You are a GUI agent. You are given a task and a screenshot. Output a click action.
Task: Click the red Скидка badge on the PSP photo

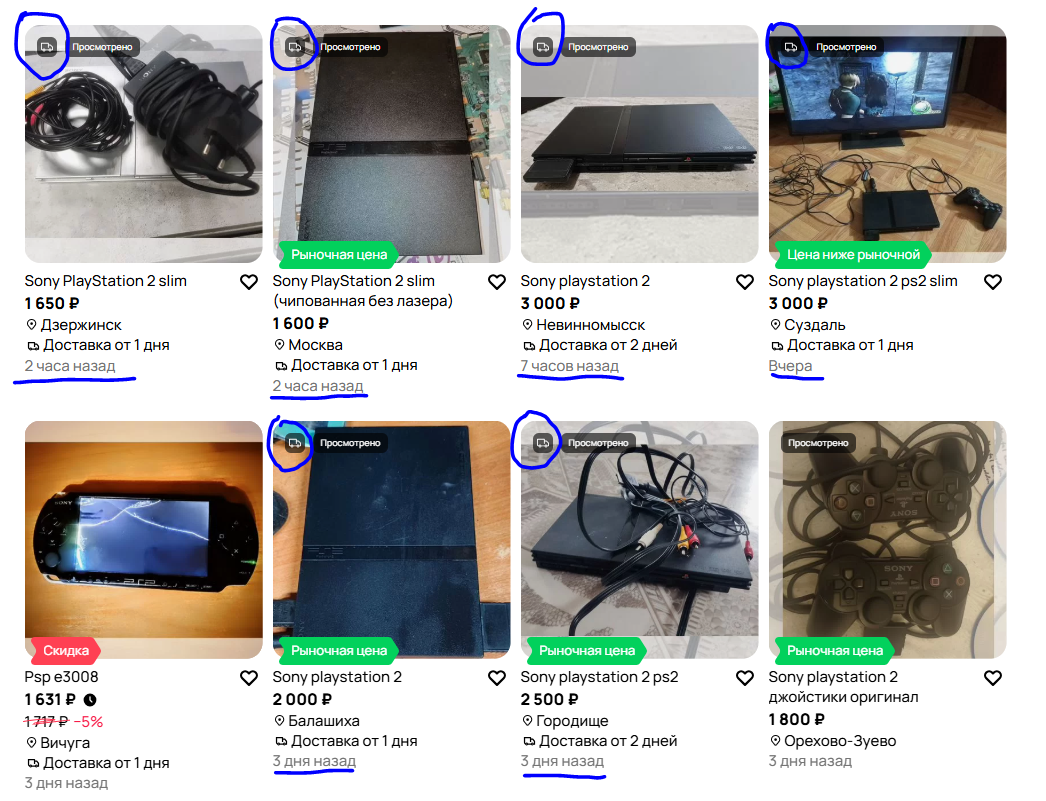click(x=65, y=650)
